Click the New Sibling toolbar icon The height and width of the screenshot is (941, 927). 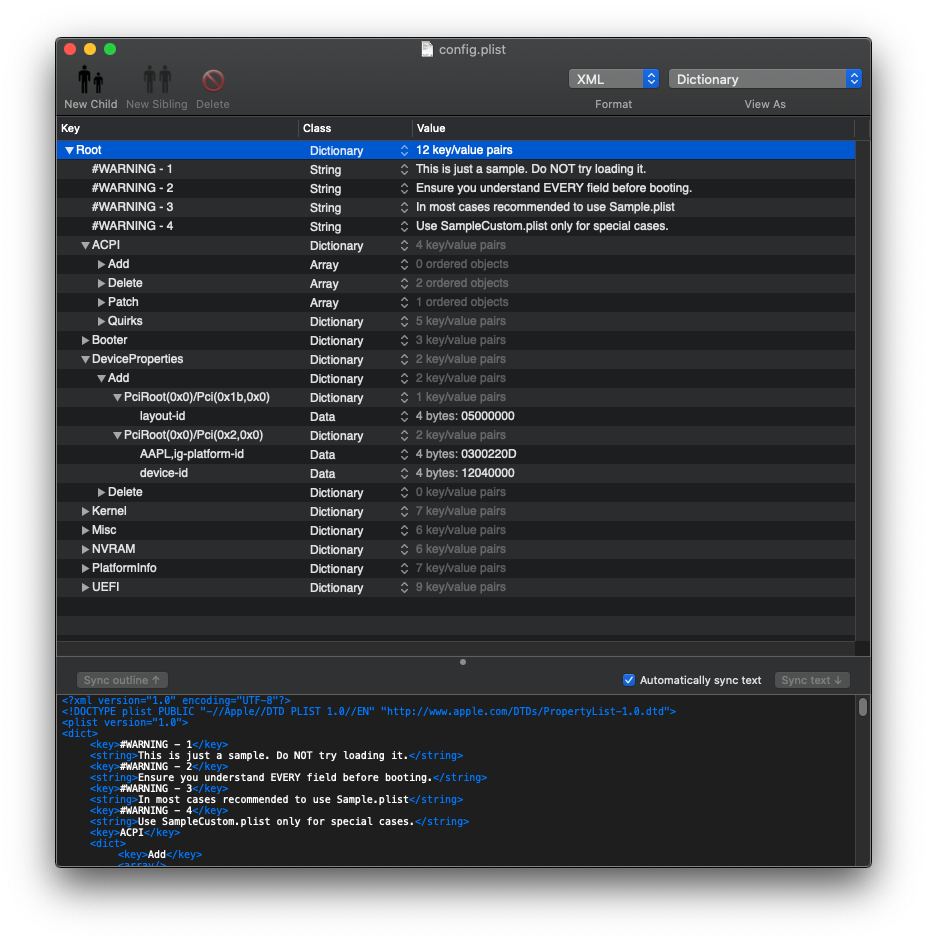tap(157, 81)
